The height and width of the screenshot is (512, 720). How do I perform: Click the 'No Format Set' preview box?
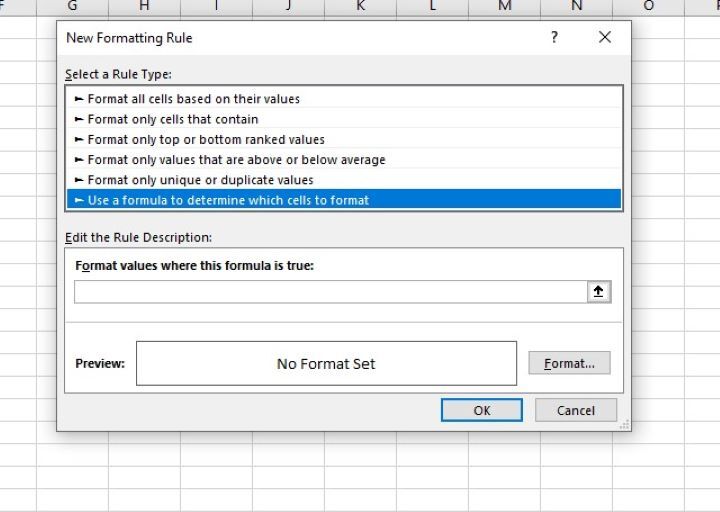coord(326,364)
